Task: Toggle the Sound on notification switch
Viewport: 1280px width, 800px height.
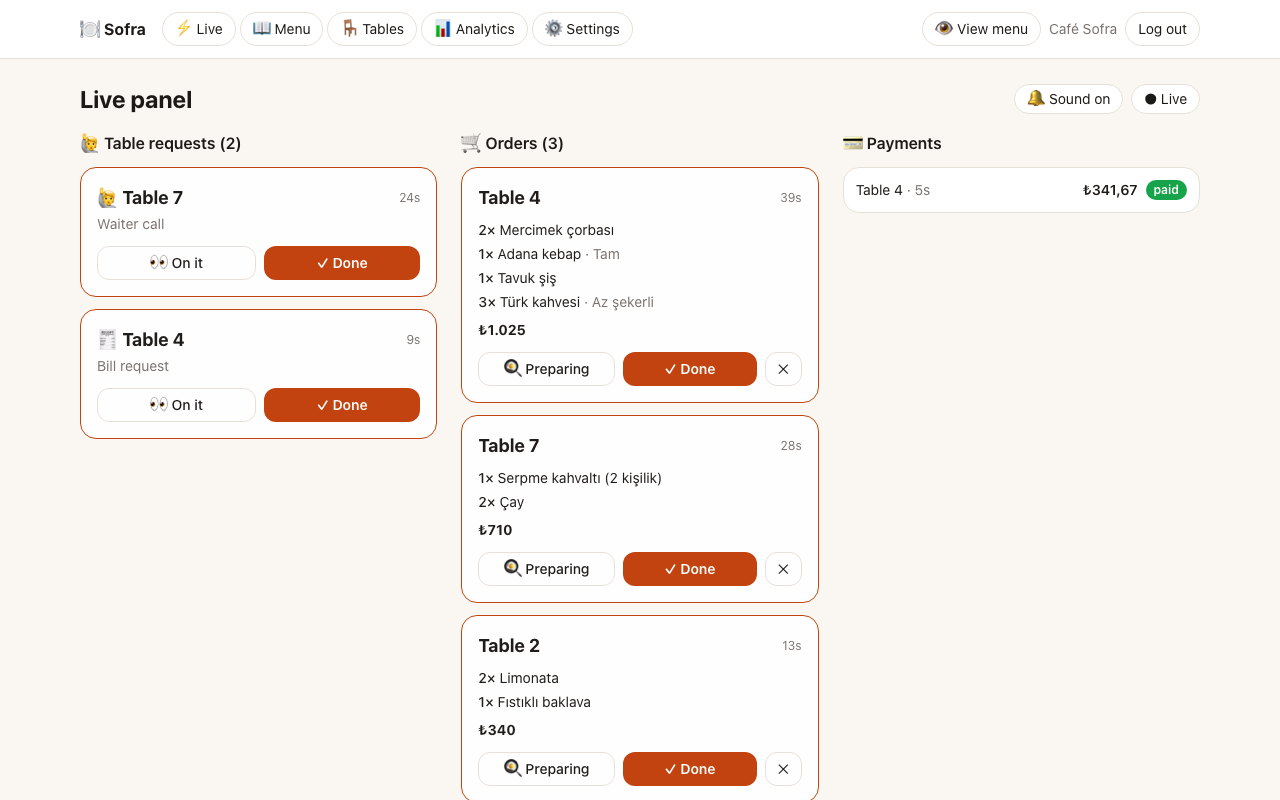Action: tap(1068, 99)
